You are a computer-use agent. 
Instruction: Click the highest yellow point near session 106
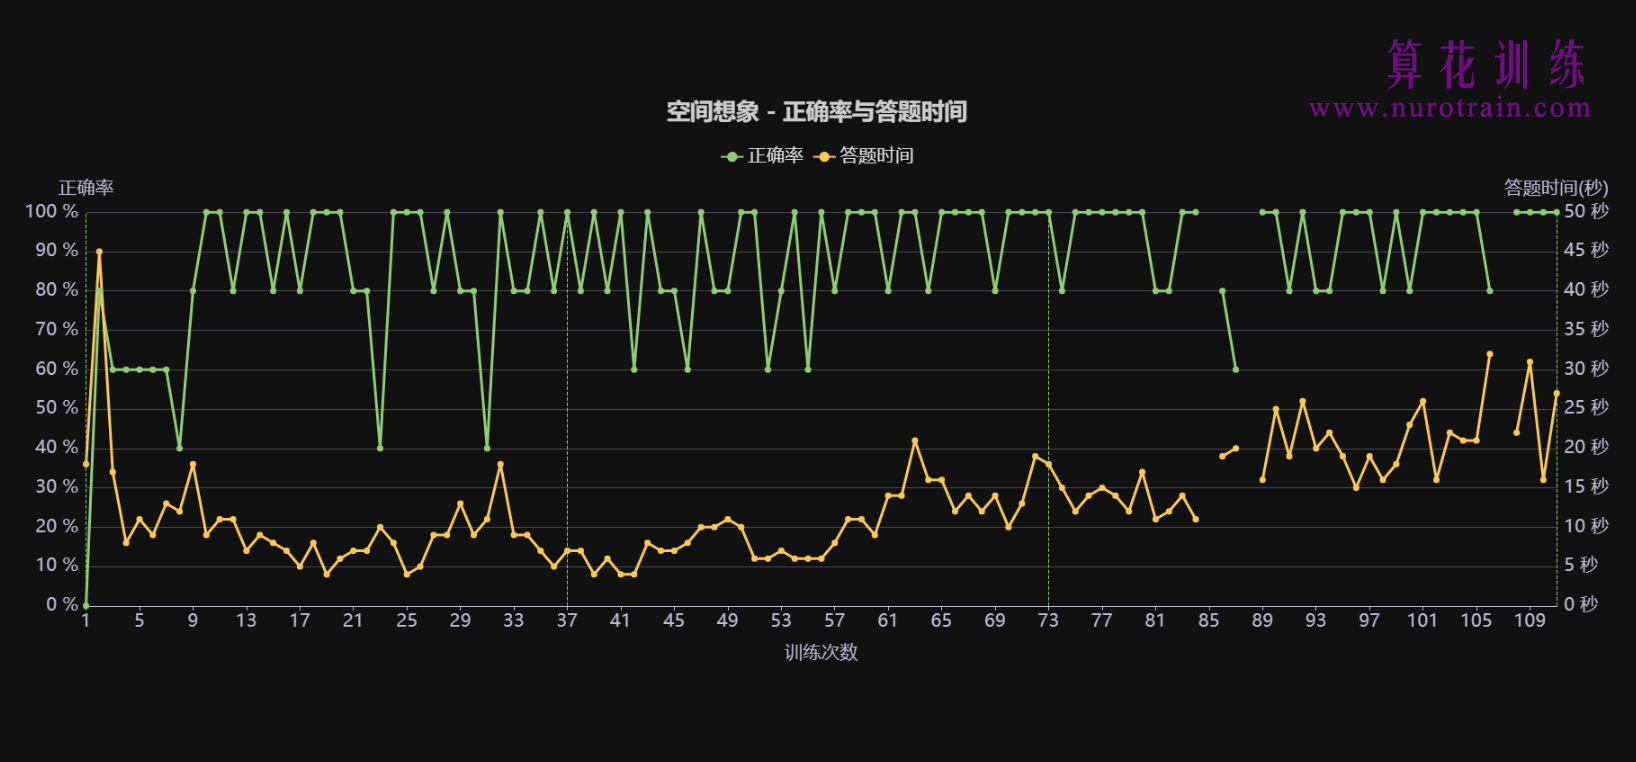click(1490, 354)
